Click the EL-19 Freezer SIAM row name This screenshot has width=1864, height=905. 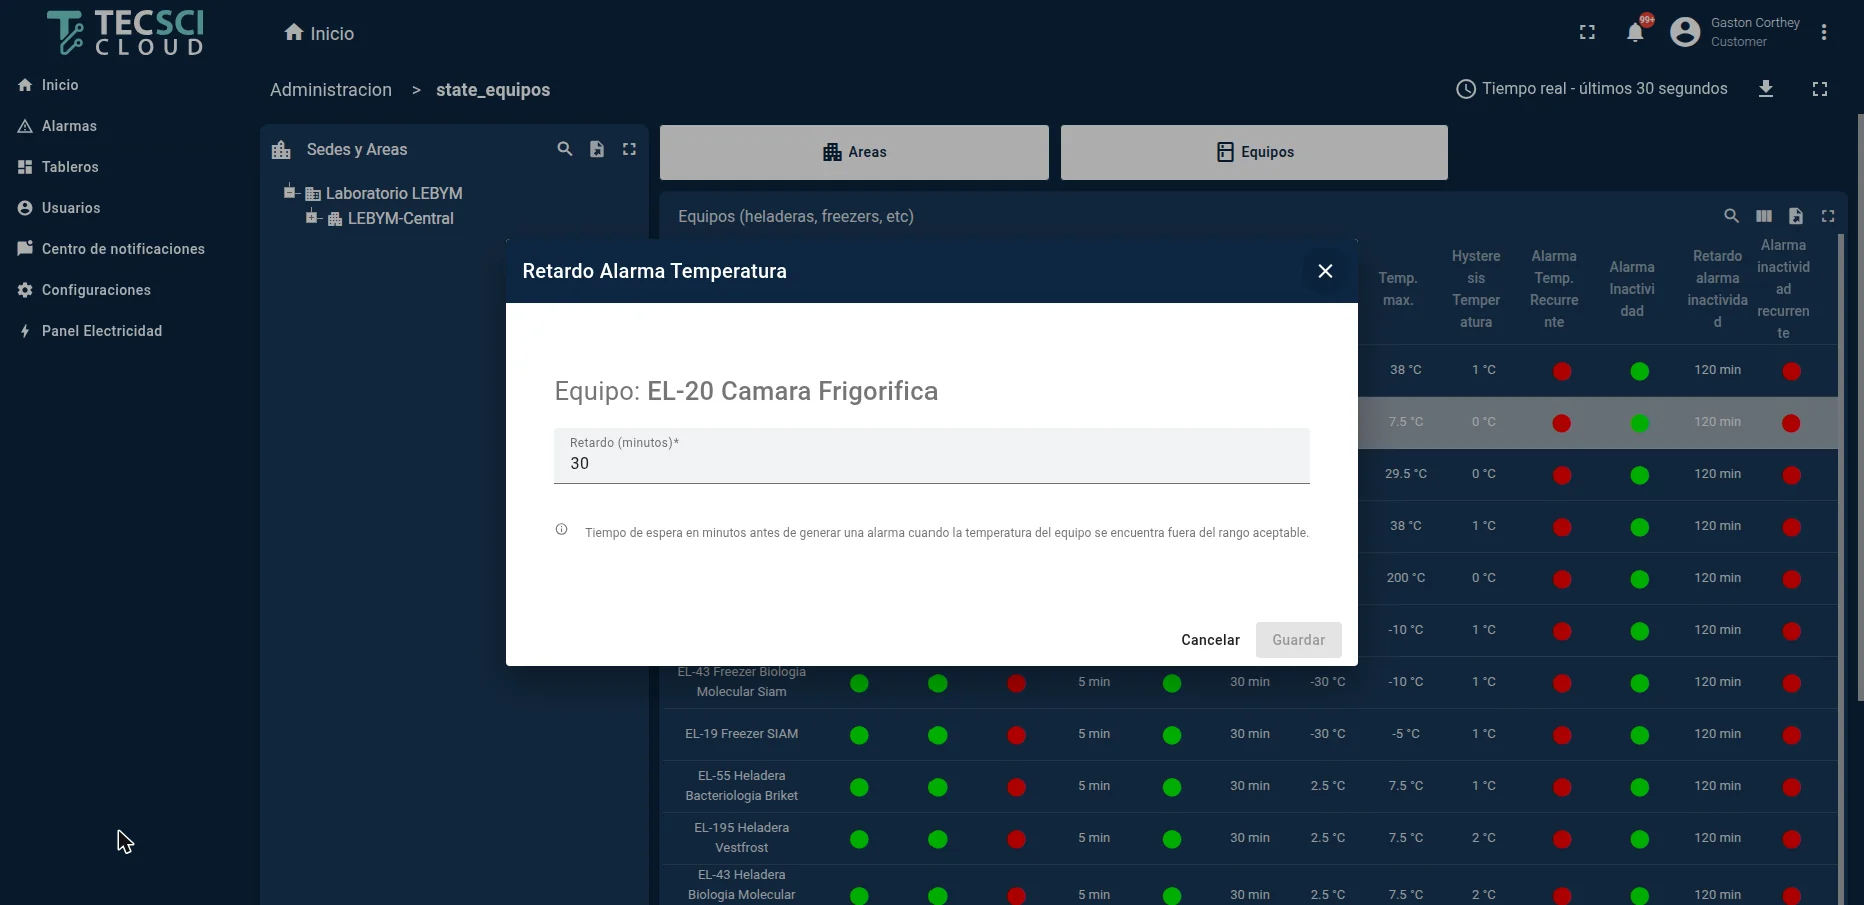(x=742, y=734)
